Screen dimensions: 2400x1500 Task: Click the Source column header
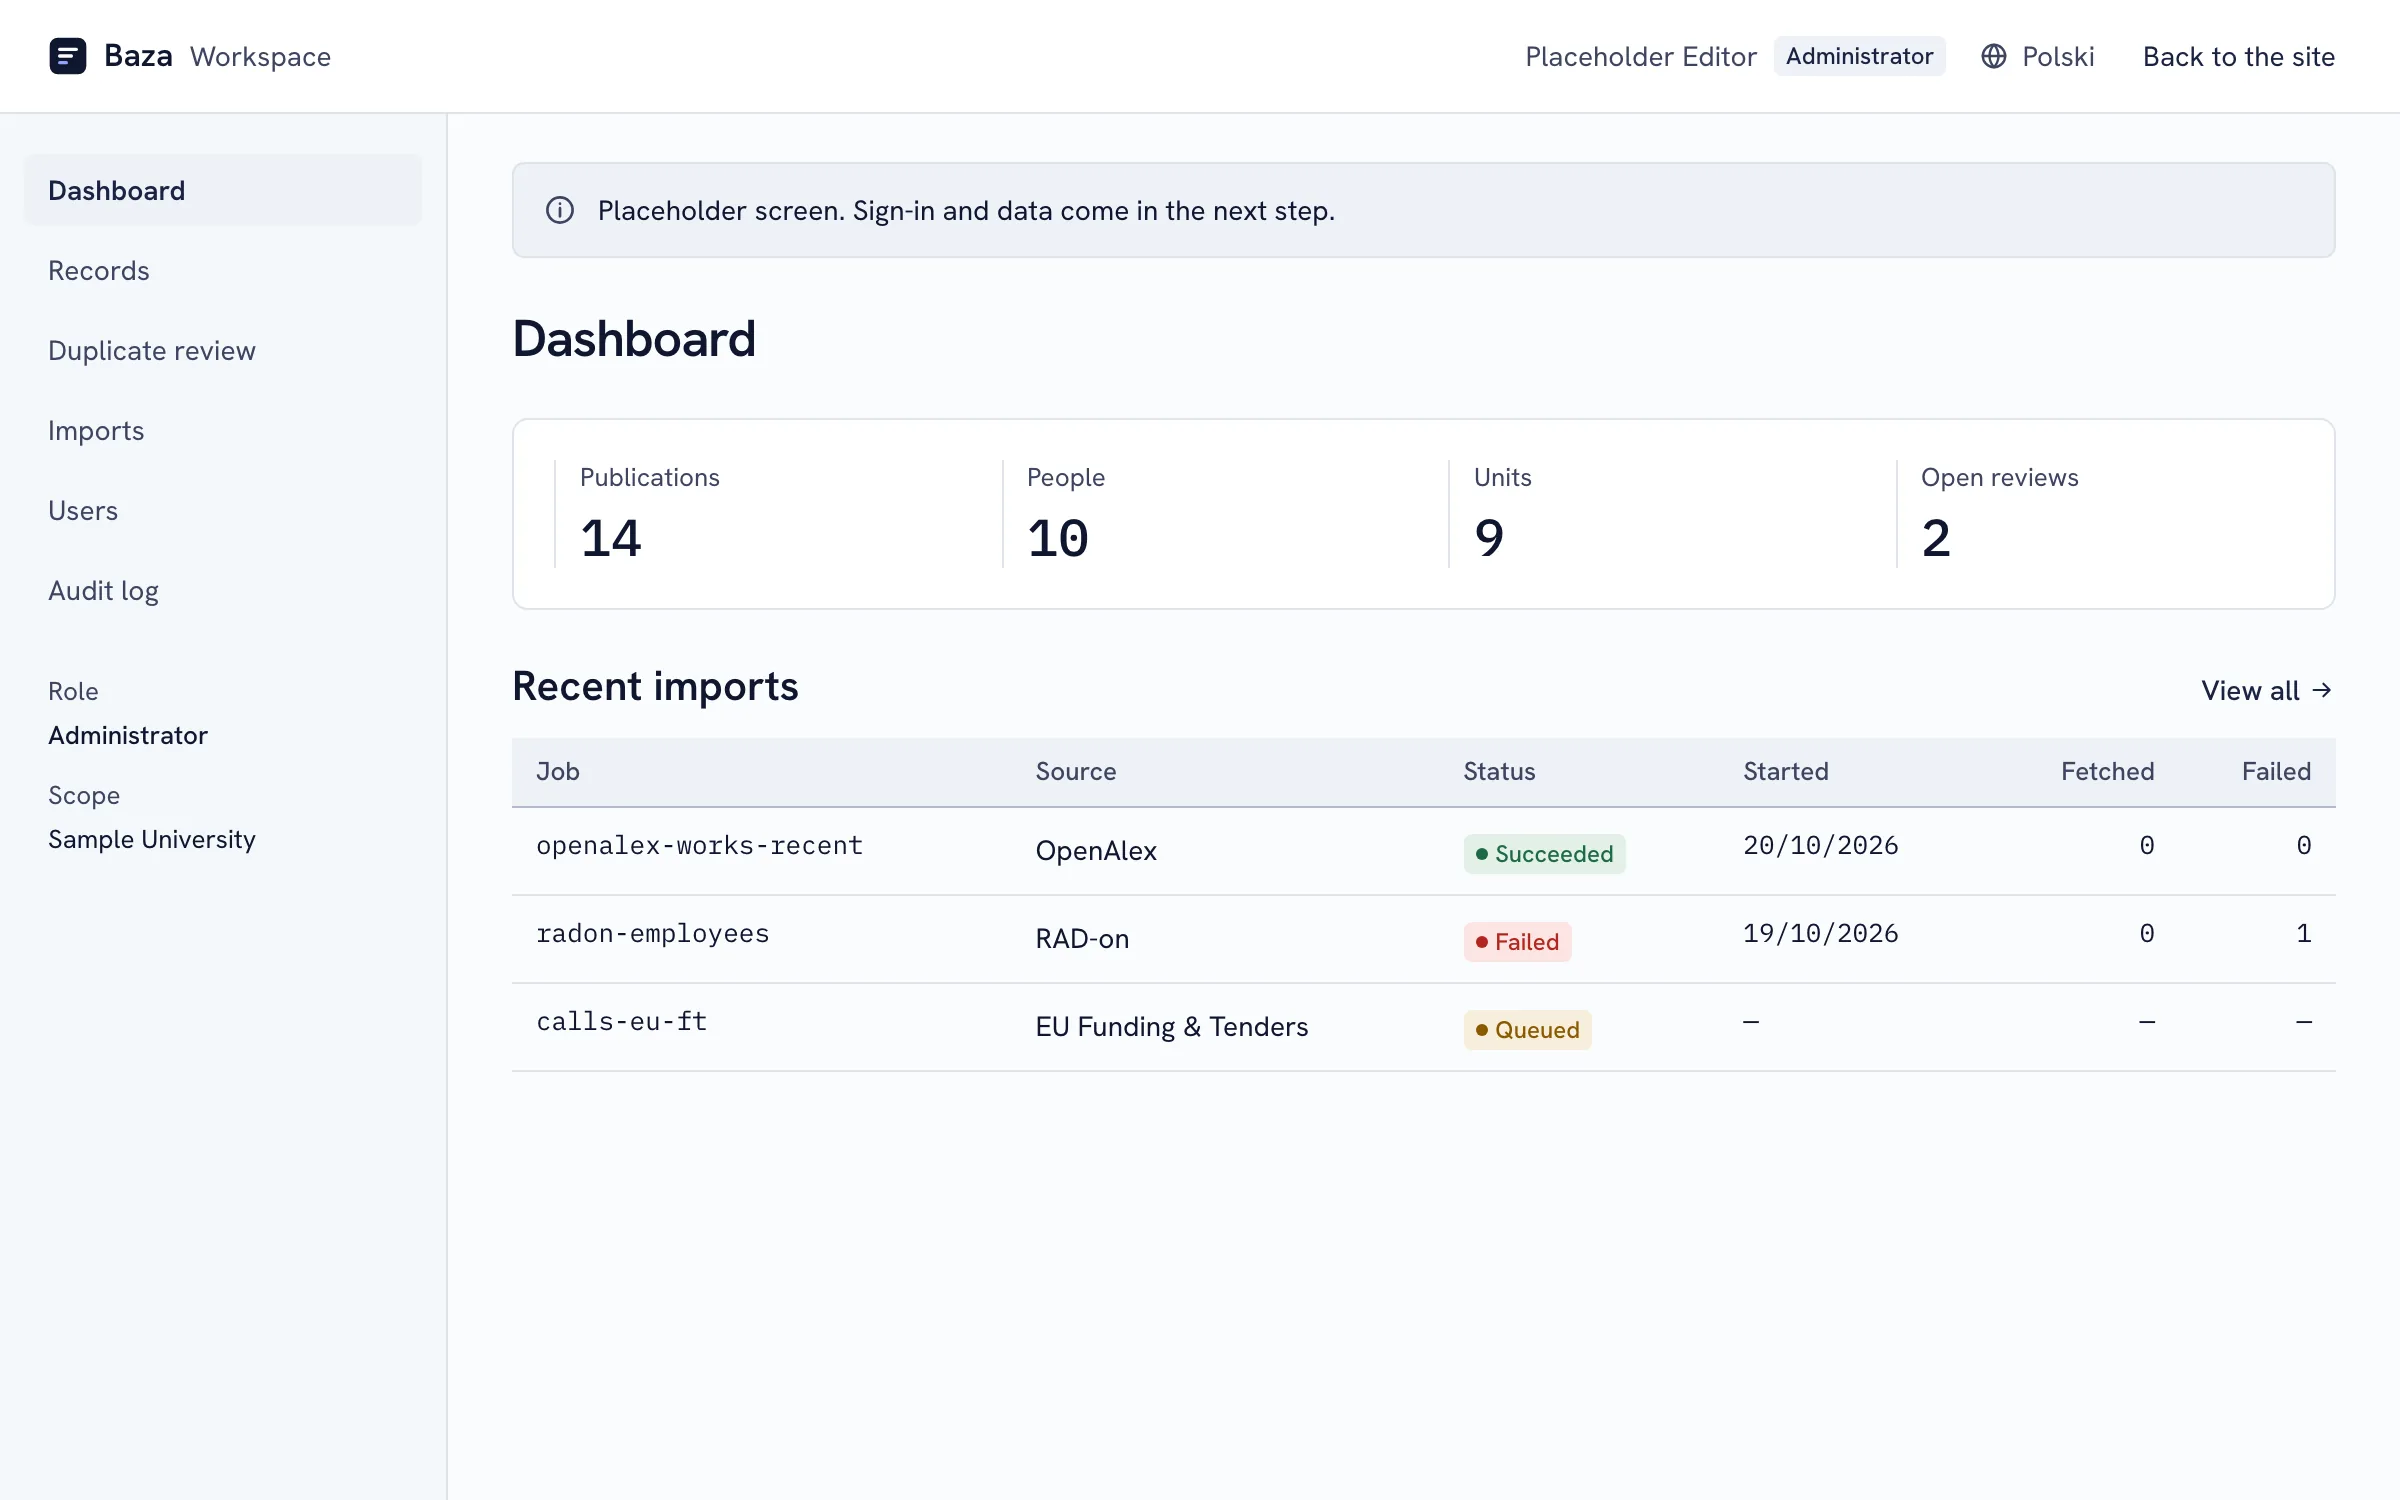[1075, 771]
